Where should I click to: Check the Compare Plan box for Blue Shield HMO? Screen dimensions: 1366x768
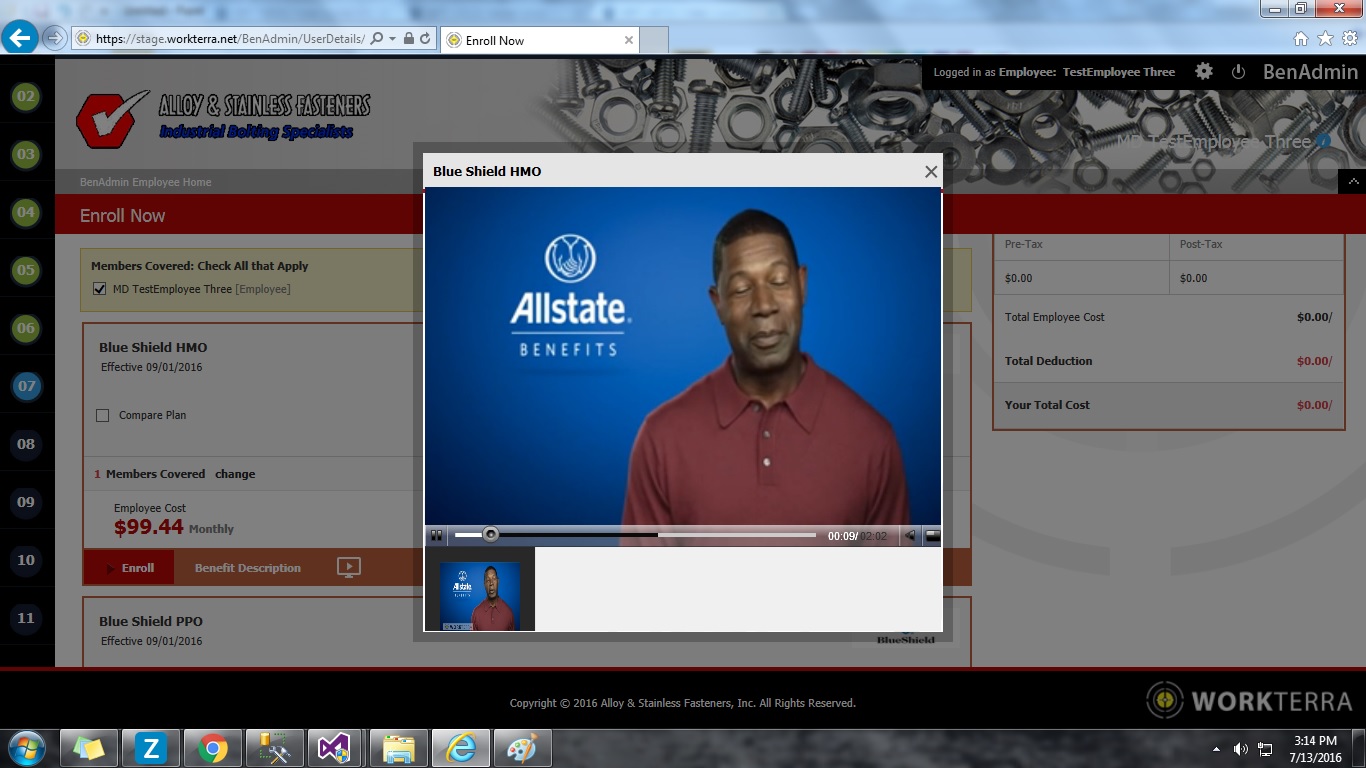102,415
